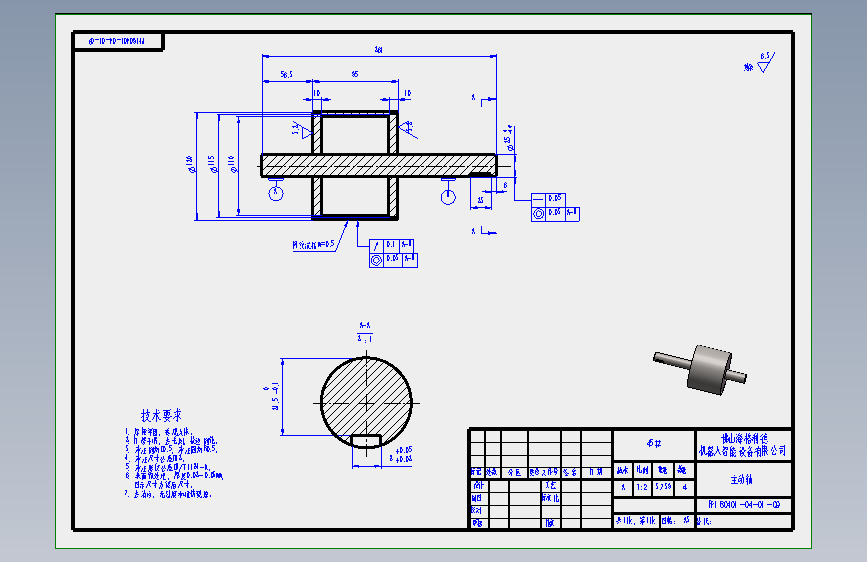This screenshot has width=867, height=562.
Task: Select the 56.5 length dimension
Action: click(286, 74)
